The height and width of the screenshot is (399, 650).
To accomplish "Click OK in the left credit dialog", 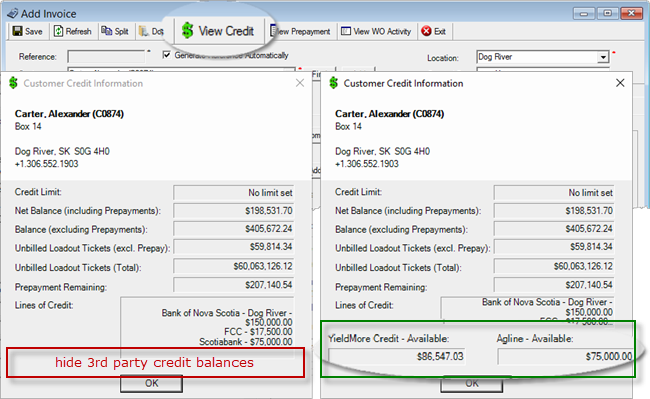I will (x=151, y=383).
